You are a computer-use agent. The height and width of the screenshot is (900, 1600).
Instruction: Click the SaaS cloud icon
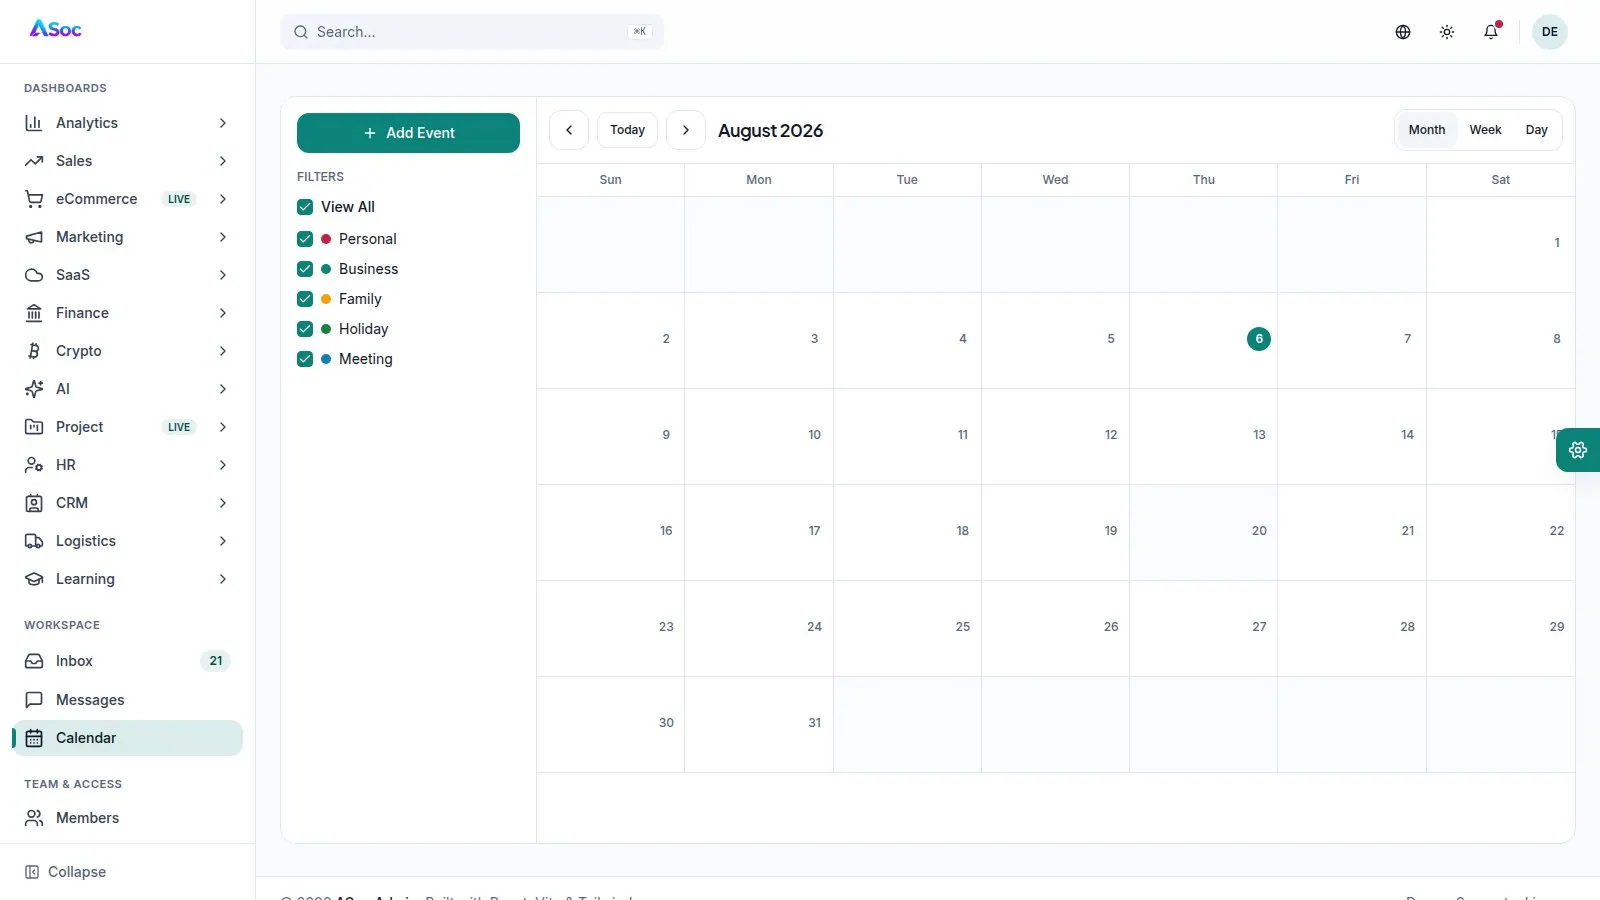tap(34, 275)
